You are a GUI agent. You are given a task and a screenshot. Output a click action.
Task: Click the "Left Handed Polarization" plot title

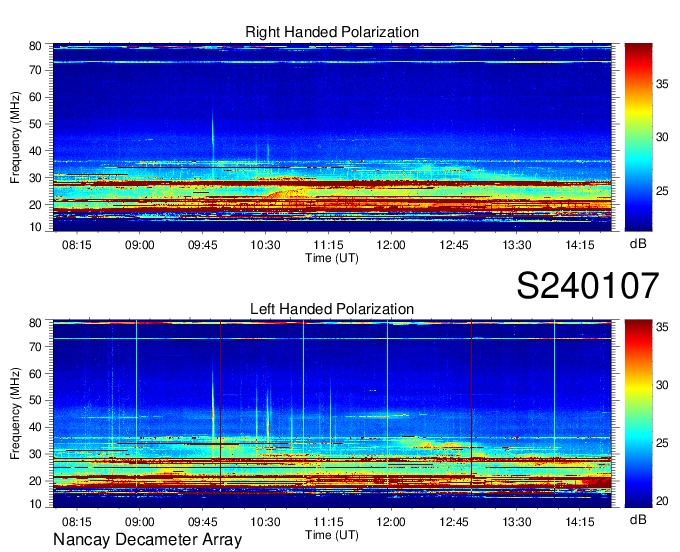332,309
